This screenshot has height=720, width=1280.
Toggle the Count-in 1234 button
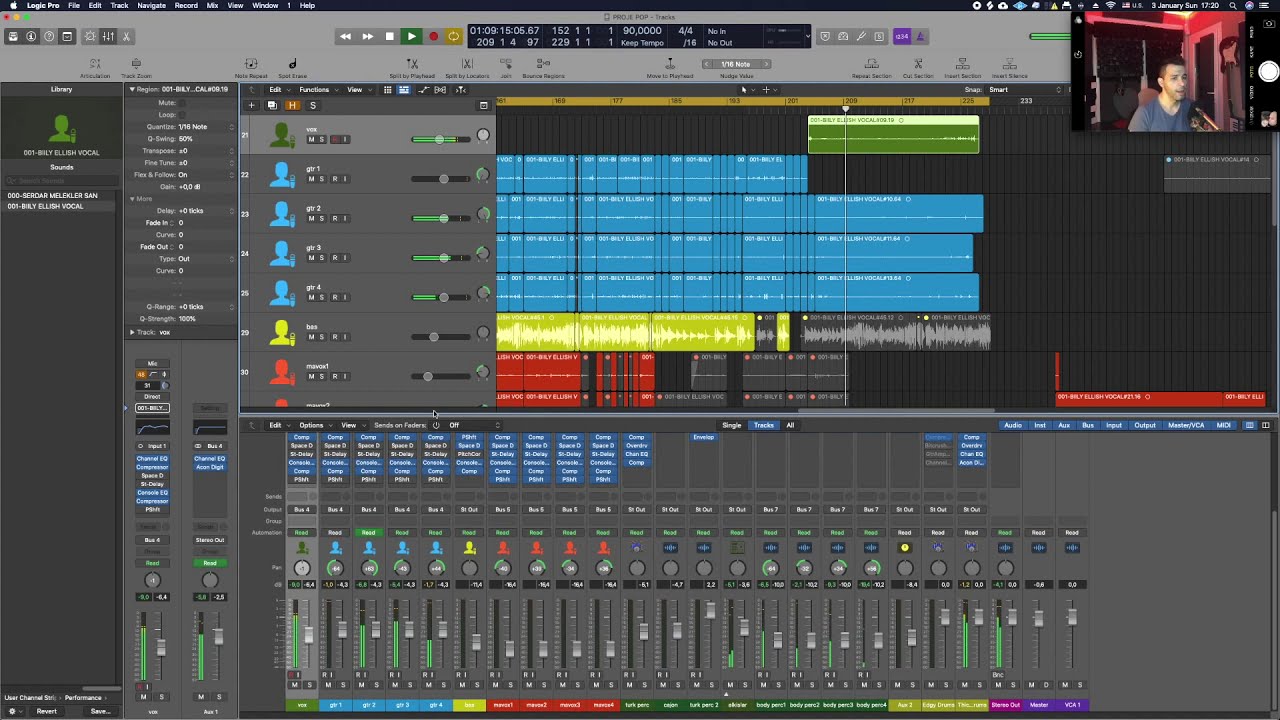click(902, 37)
